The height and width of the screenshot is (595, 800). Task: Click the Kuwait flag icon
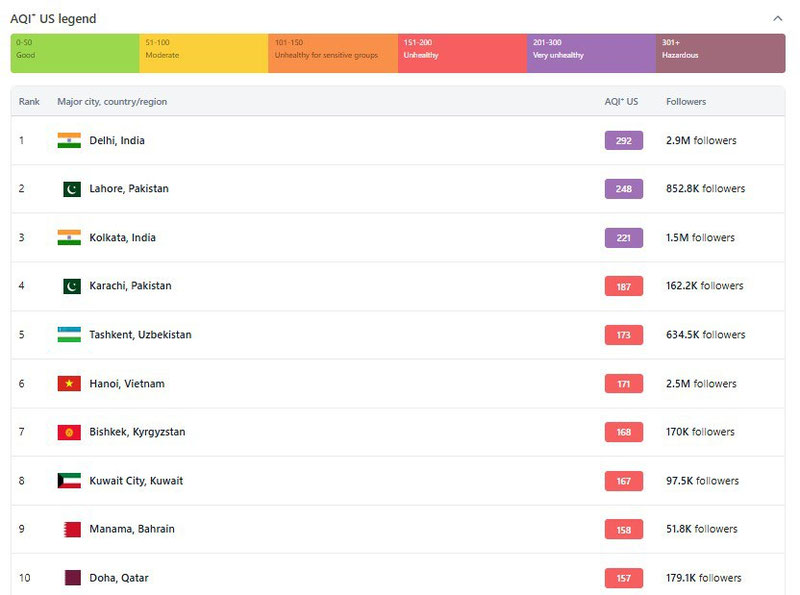(69, 481)
